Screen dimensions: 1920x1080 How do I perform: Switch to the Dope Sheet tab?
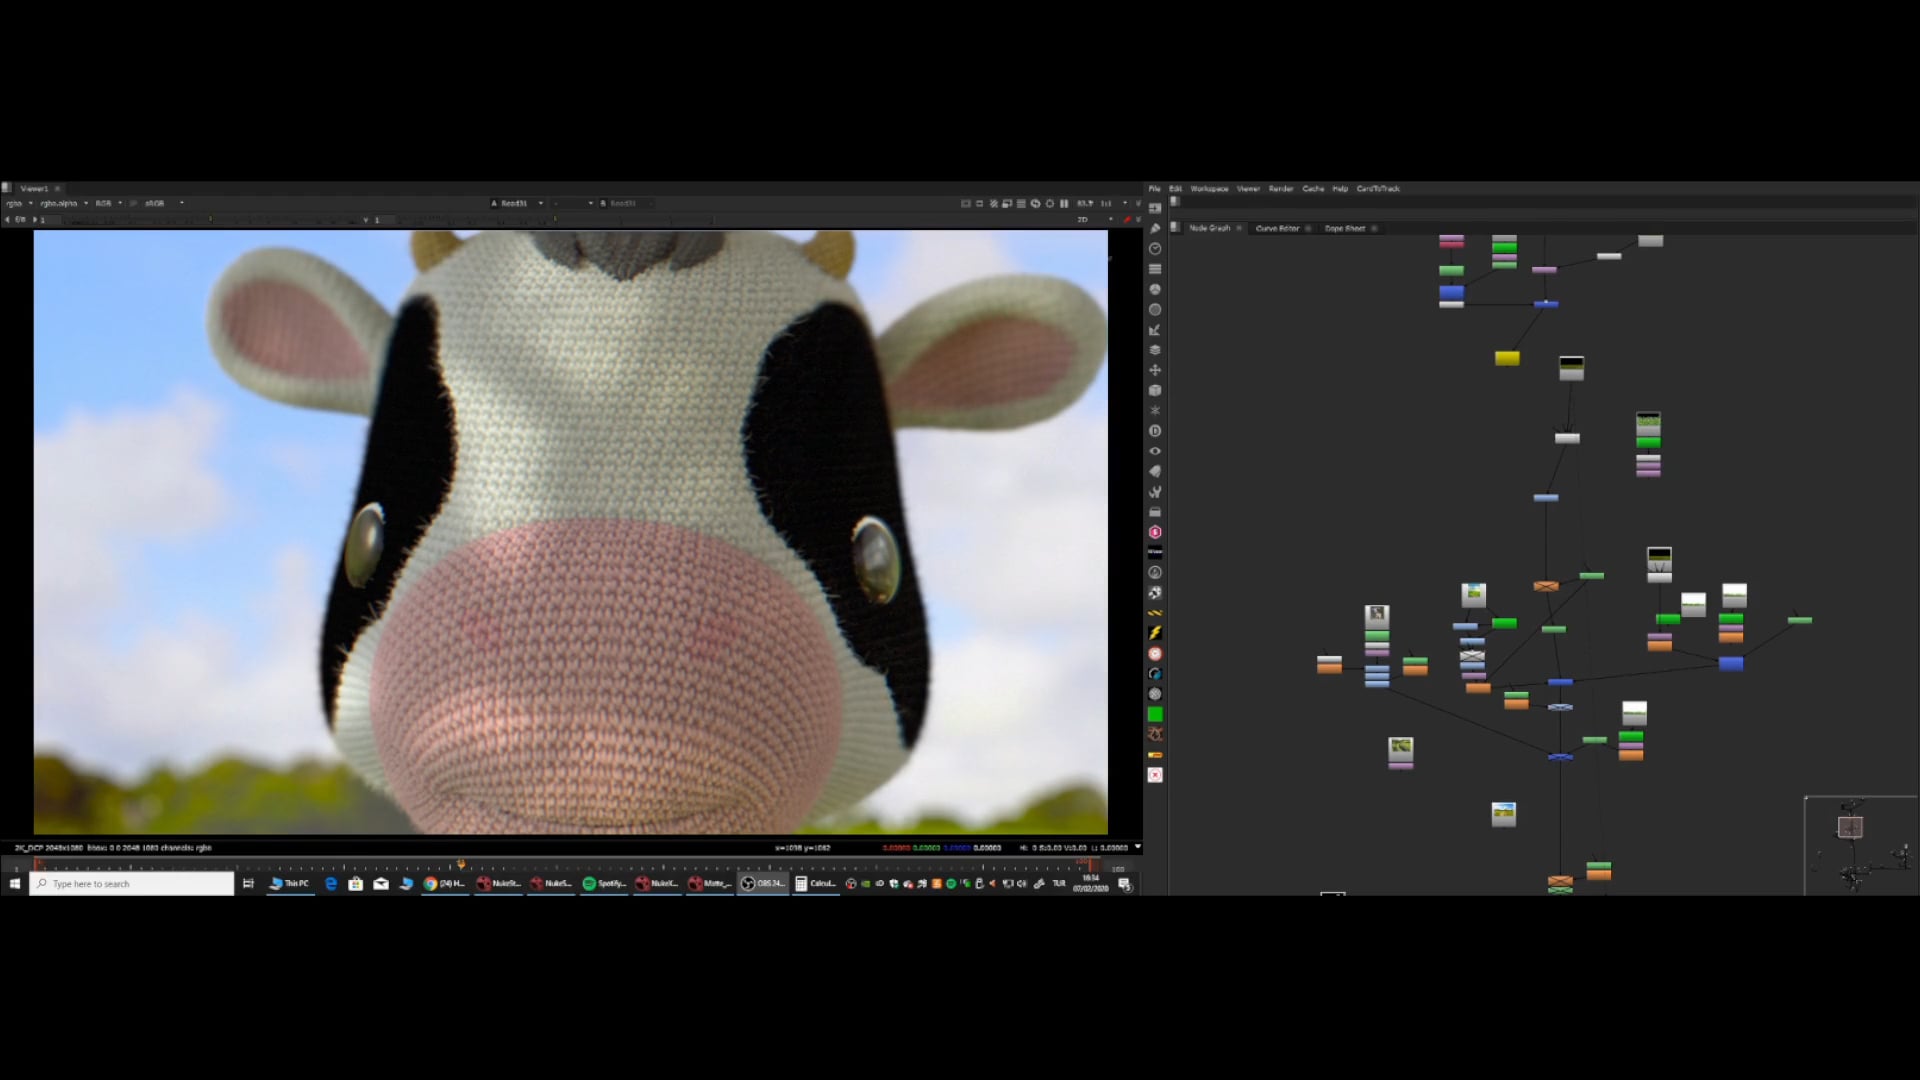[1344, 228]
